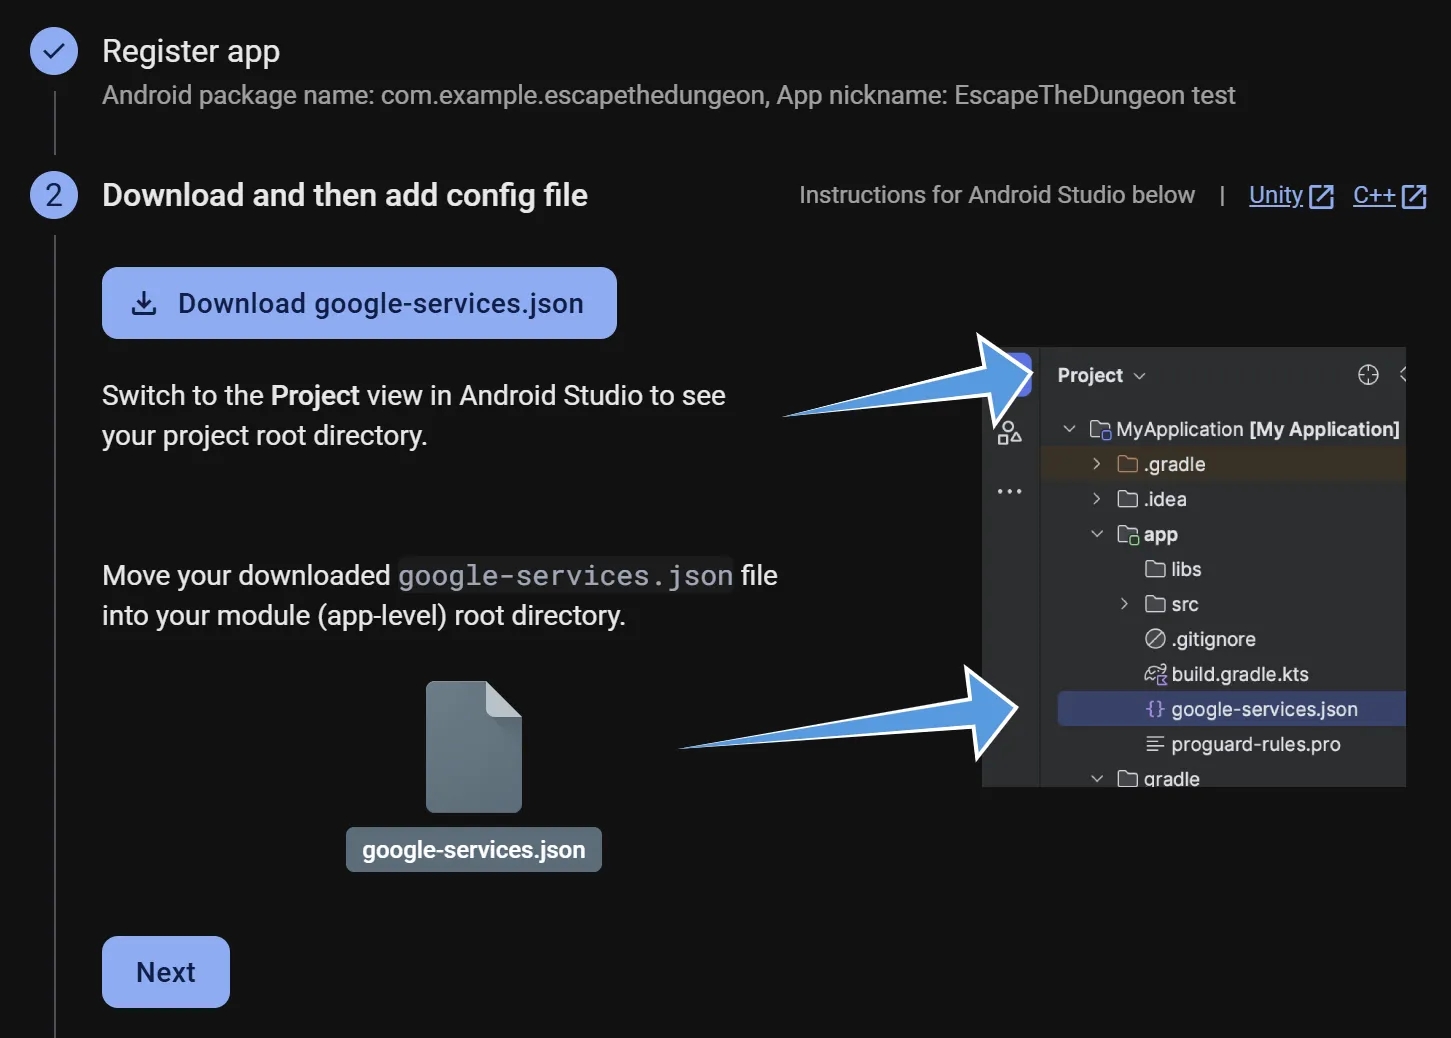Click the MyApplication project folder icon

coord(1100,429)
